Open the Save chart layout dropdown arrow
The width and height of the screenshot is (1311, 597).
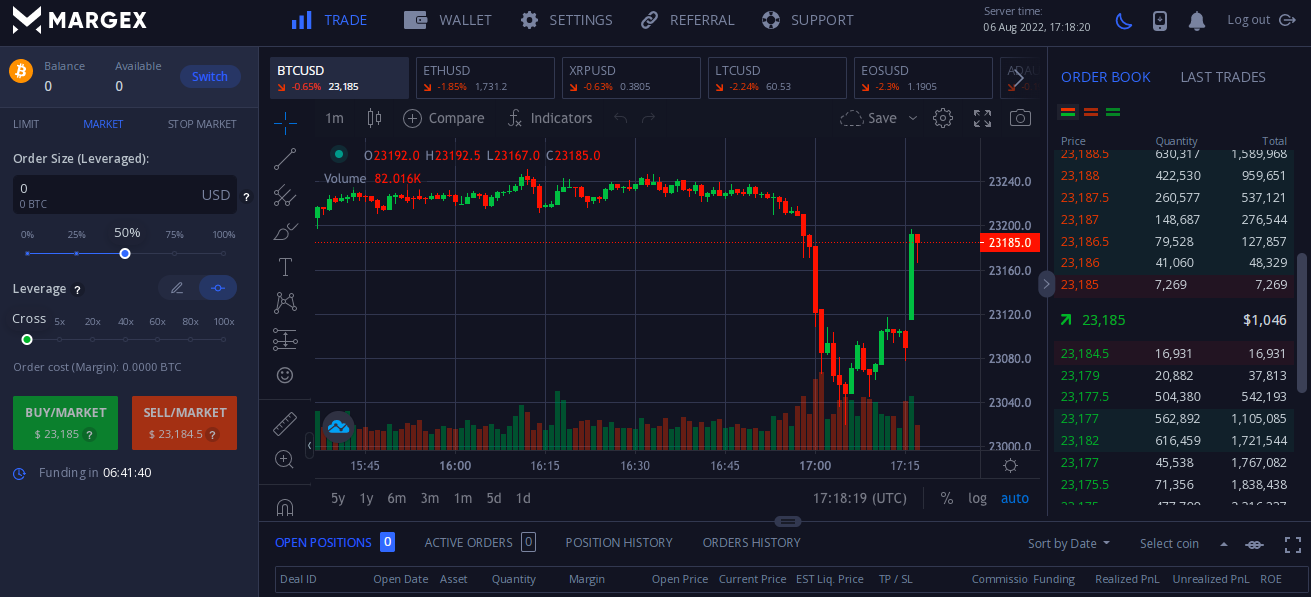click(912, 118)
